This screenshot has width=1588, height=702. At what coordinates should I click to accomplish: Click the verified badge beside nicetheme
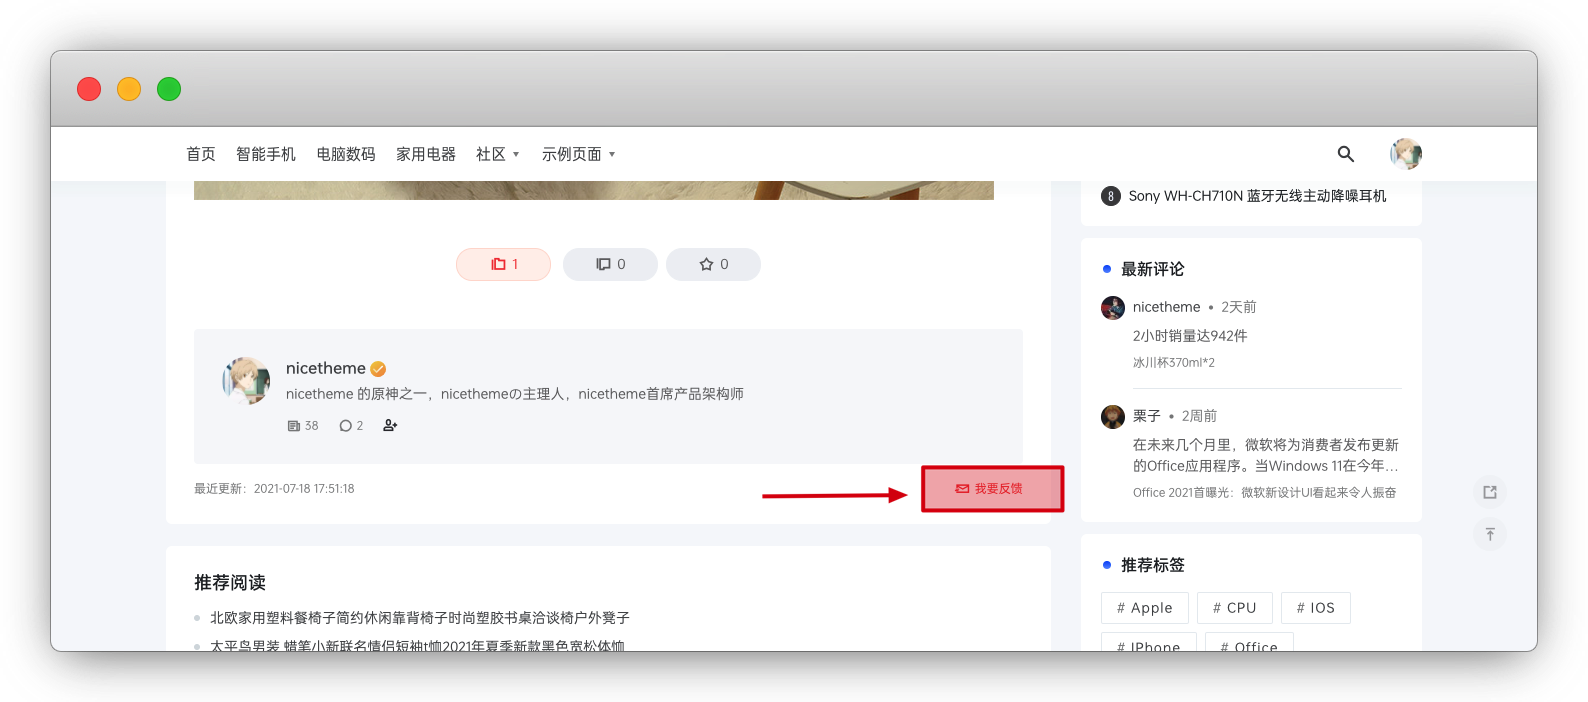tap(378, 369)
